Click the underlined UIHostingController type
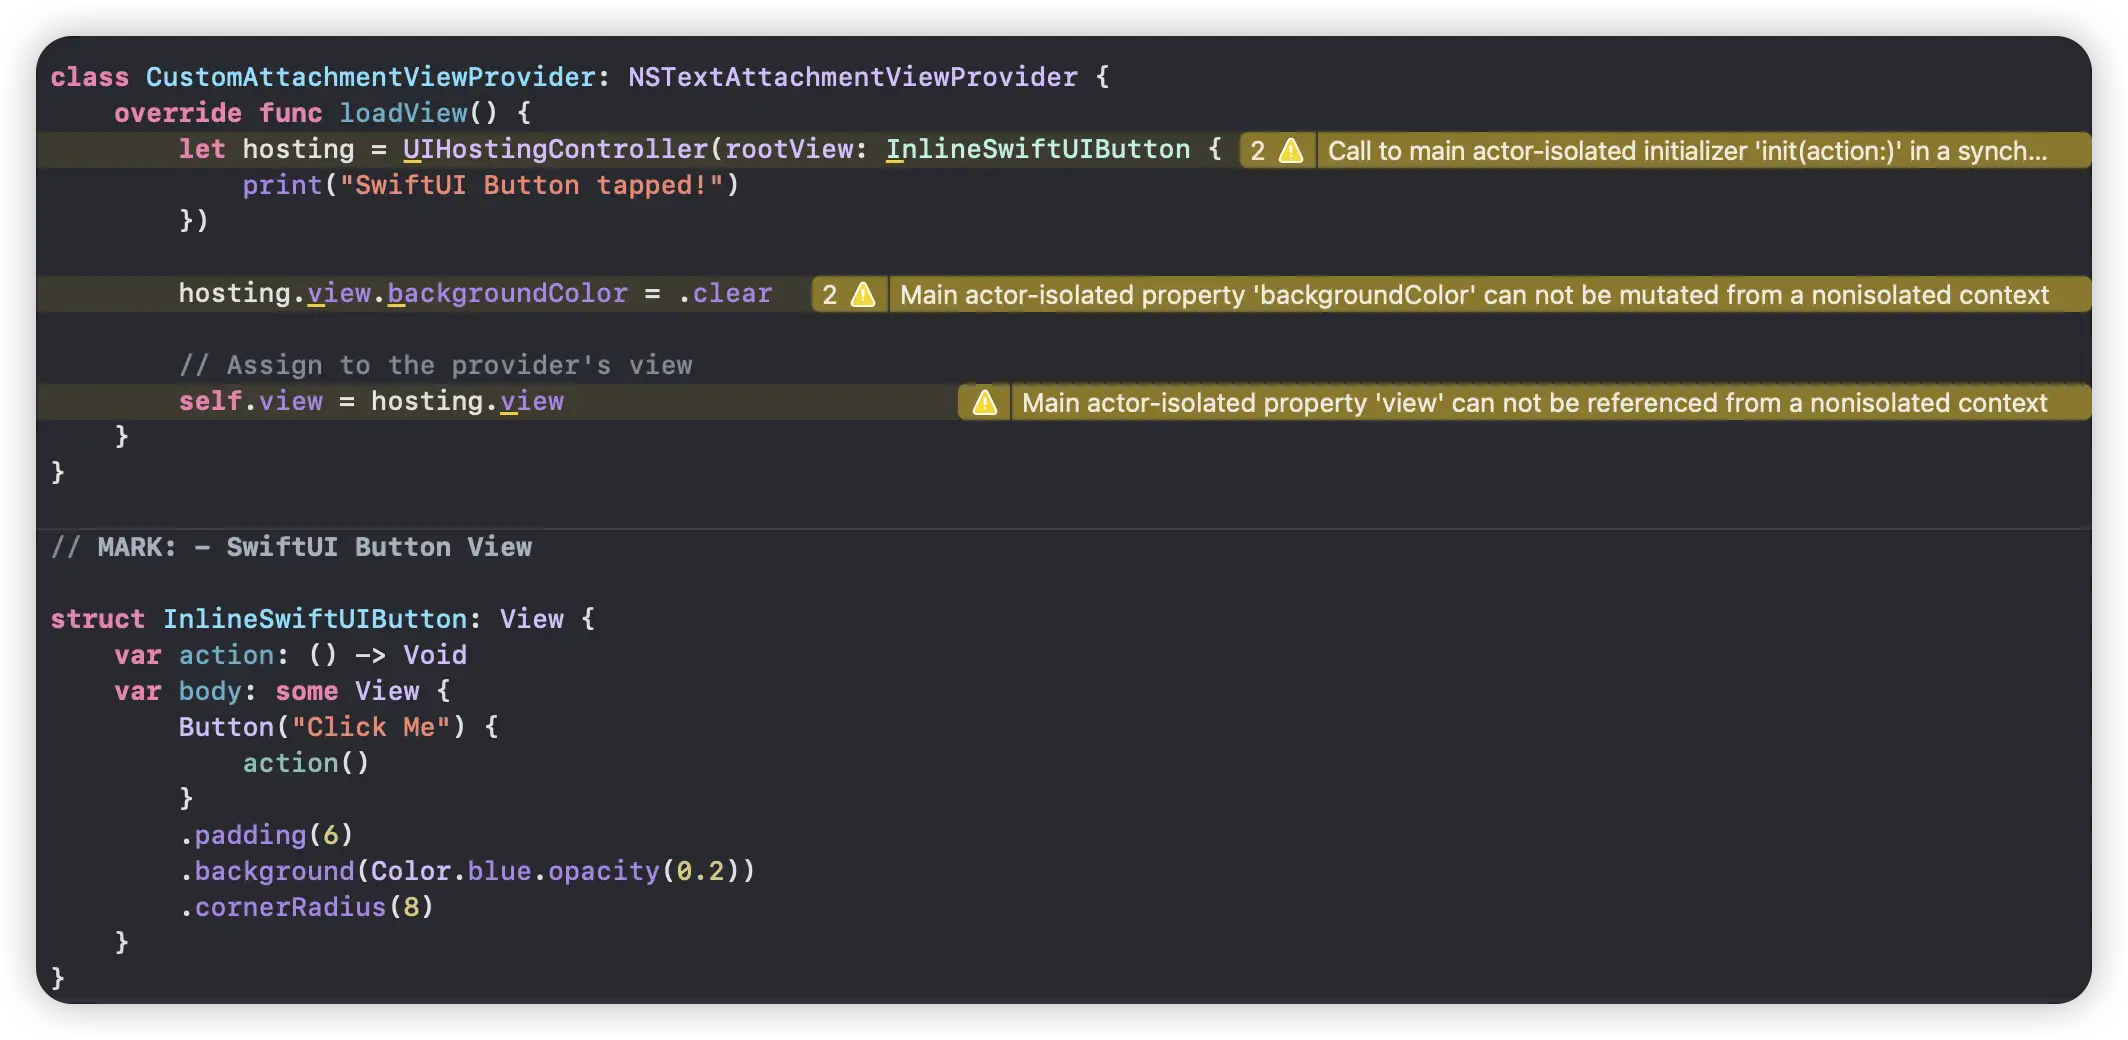Viewport: 2128px width, 1040px height. click(555, 149)
